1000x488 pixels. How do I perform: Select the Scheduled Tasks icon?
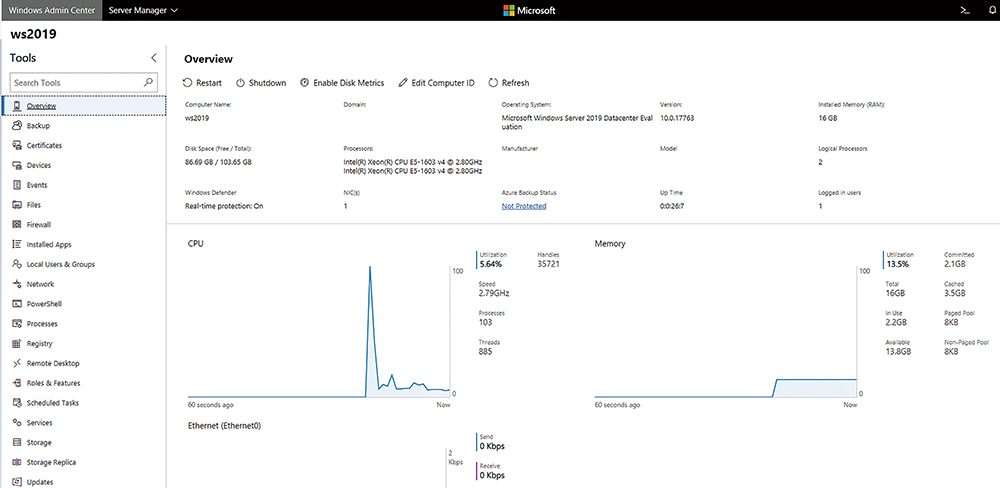coord(17,403)
